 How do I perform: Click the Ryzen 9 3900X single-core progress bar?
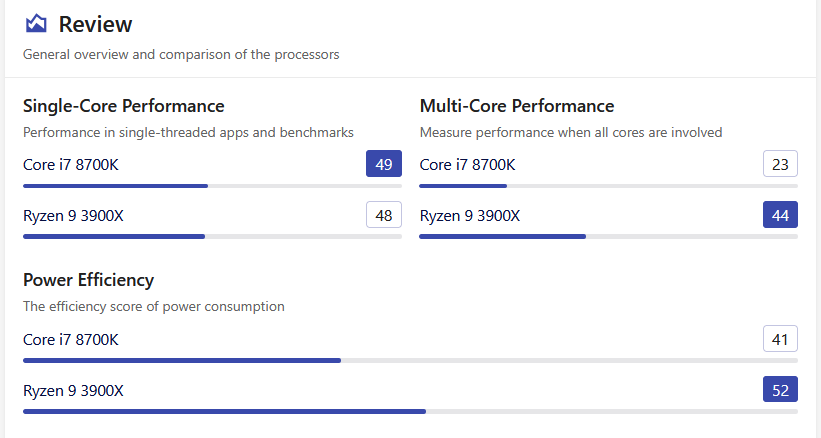(x=212, y=237)
